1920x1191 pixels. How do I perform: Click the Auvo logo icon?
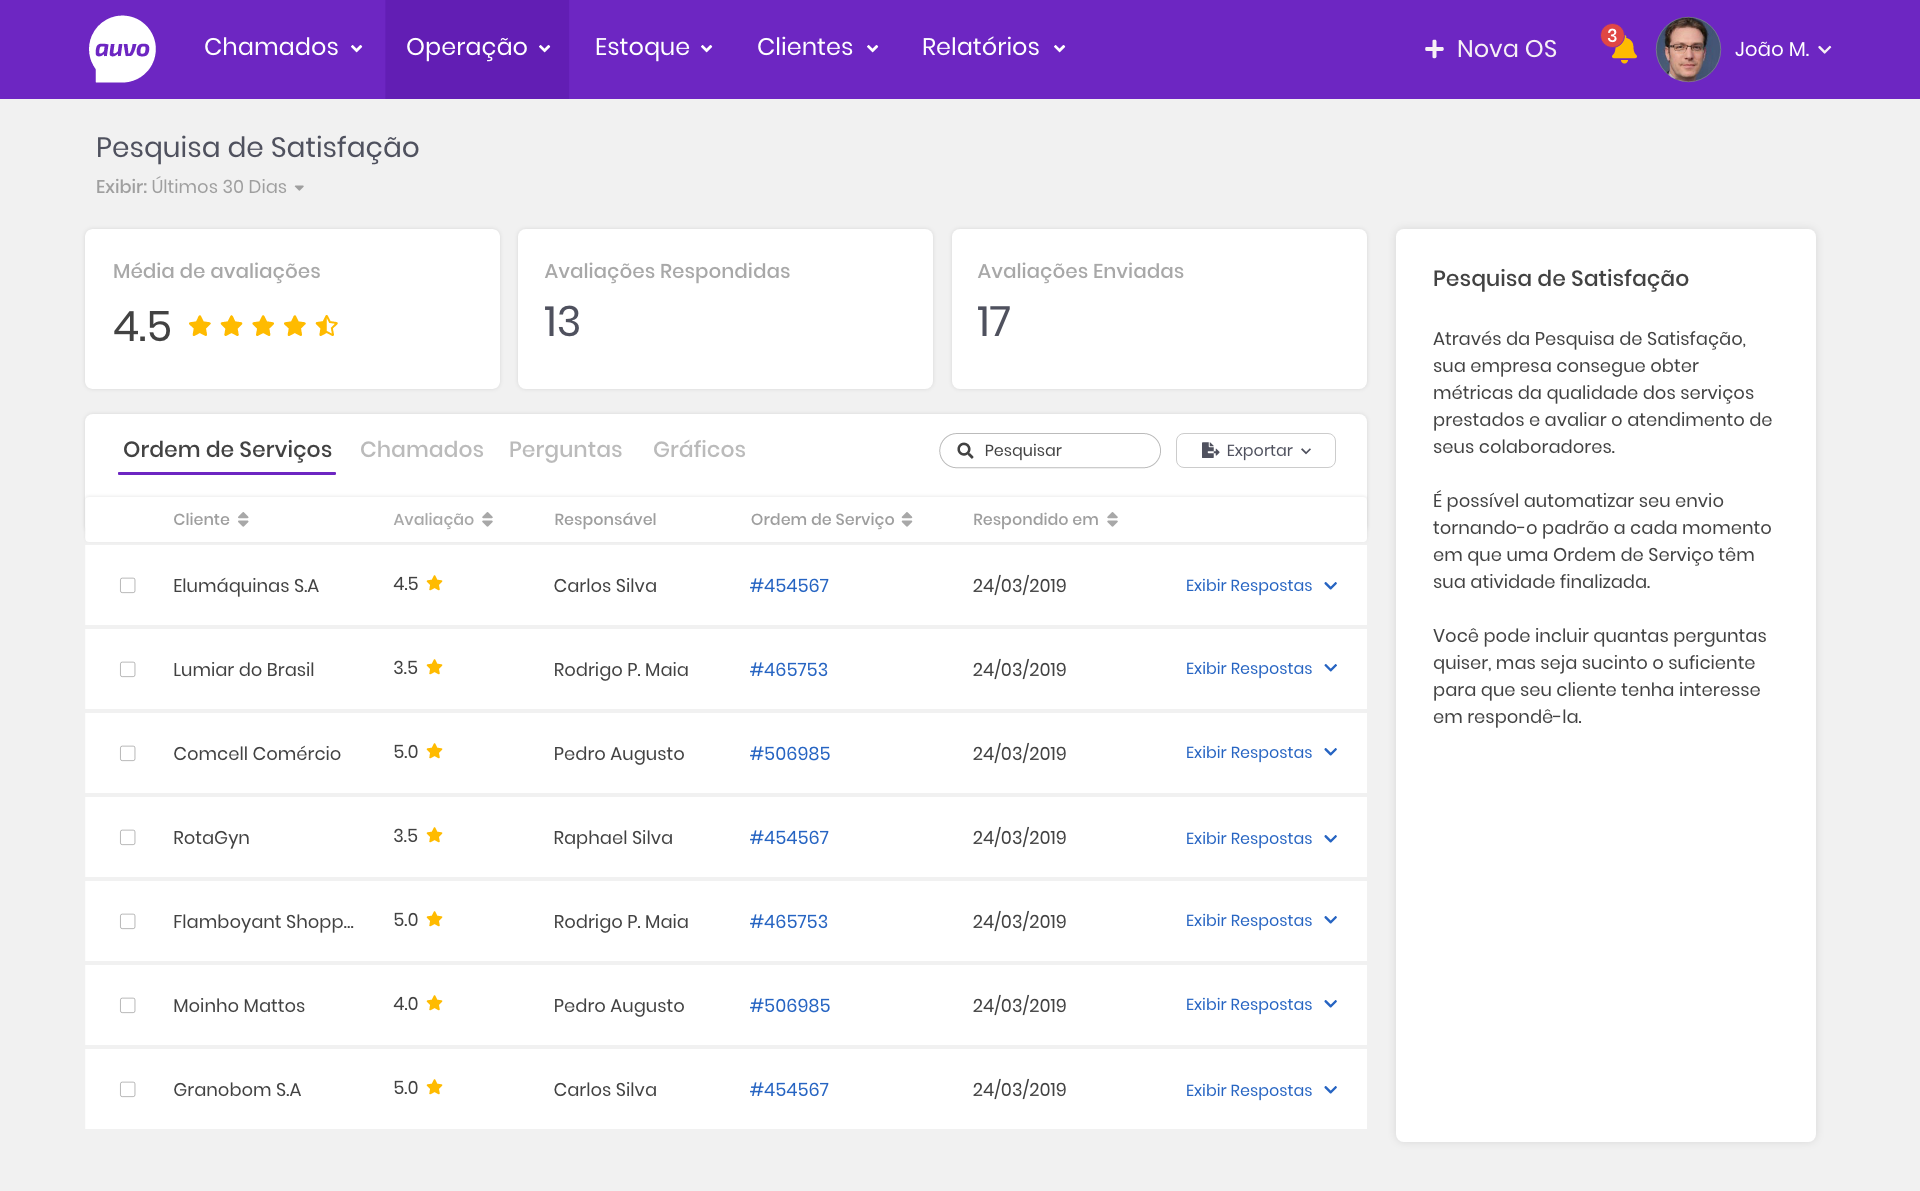122,49
